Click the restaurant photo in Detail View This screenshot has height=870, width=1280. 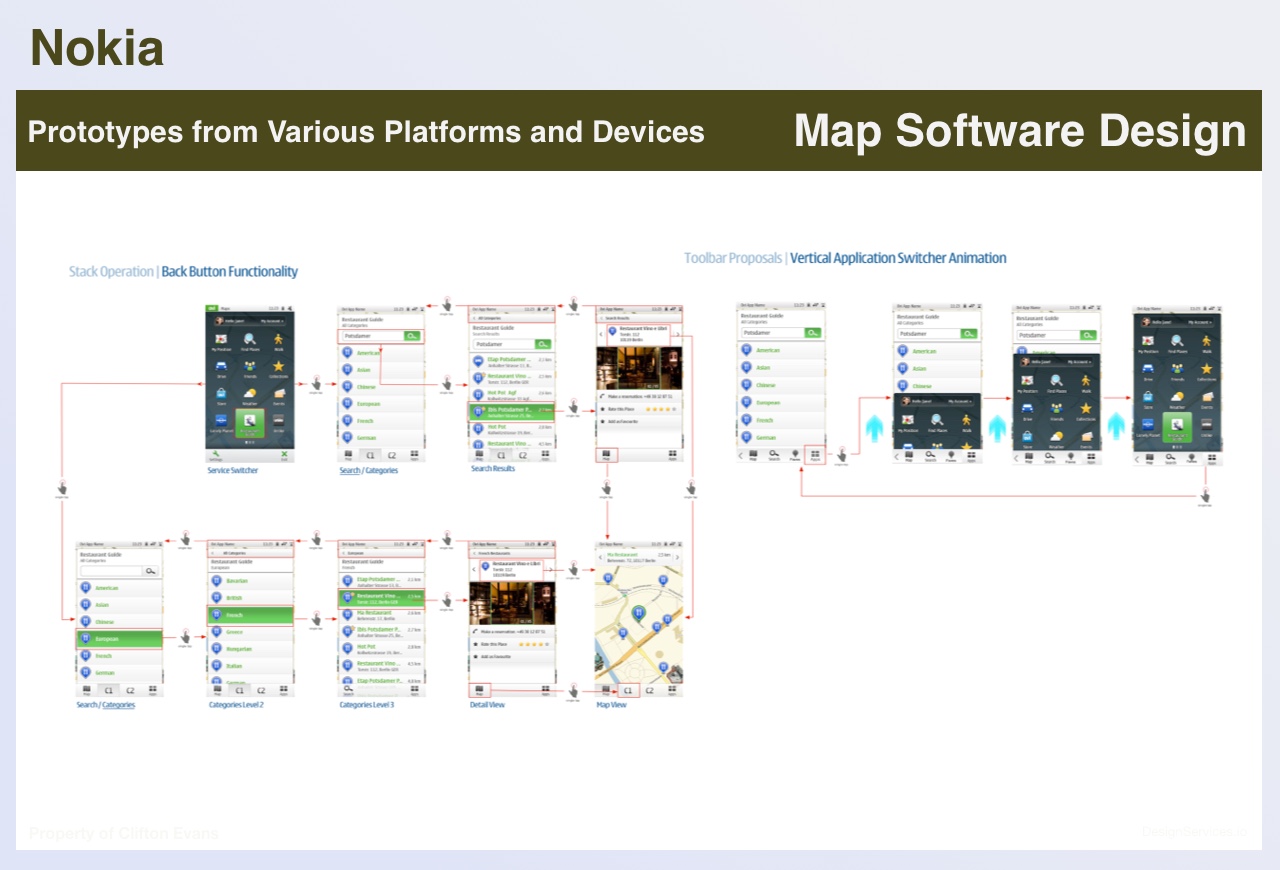(x=512, y=603)
